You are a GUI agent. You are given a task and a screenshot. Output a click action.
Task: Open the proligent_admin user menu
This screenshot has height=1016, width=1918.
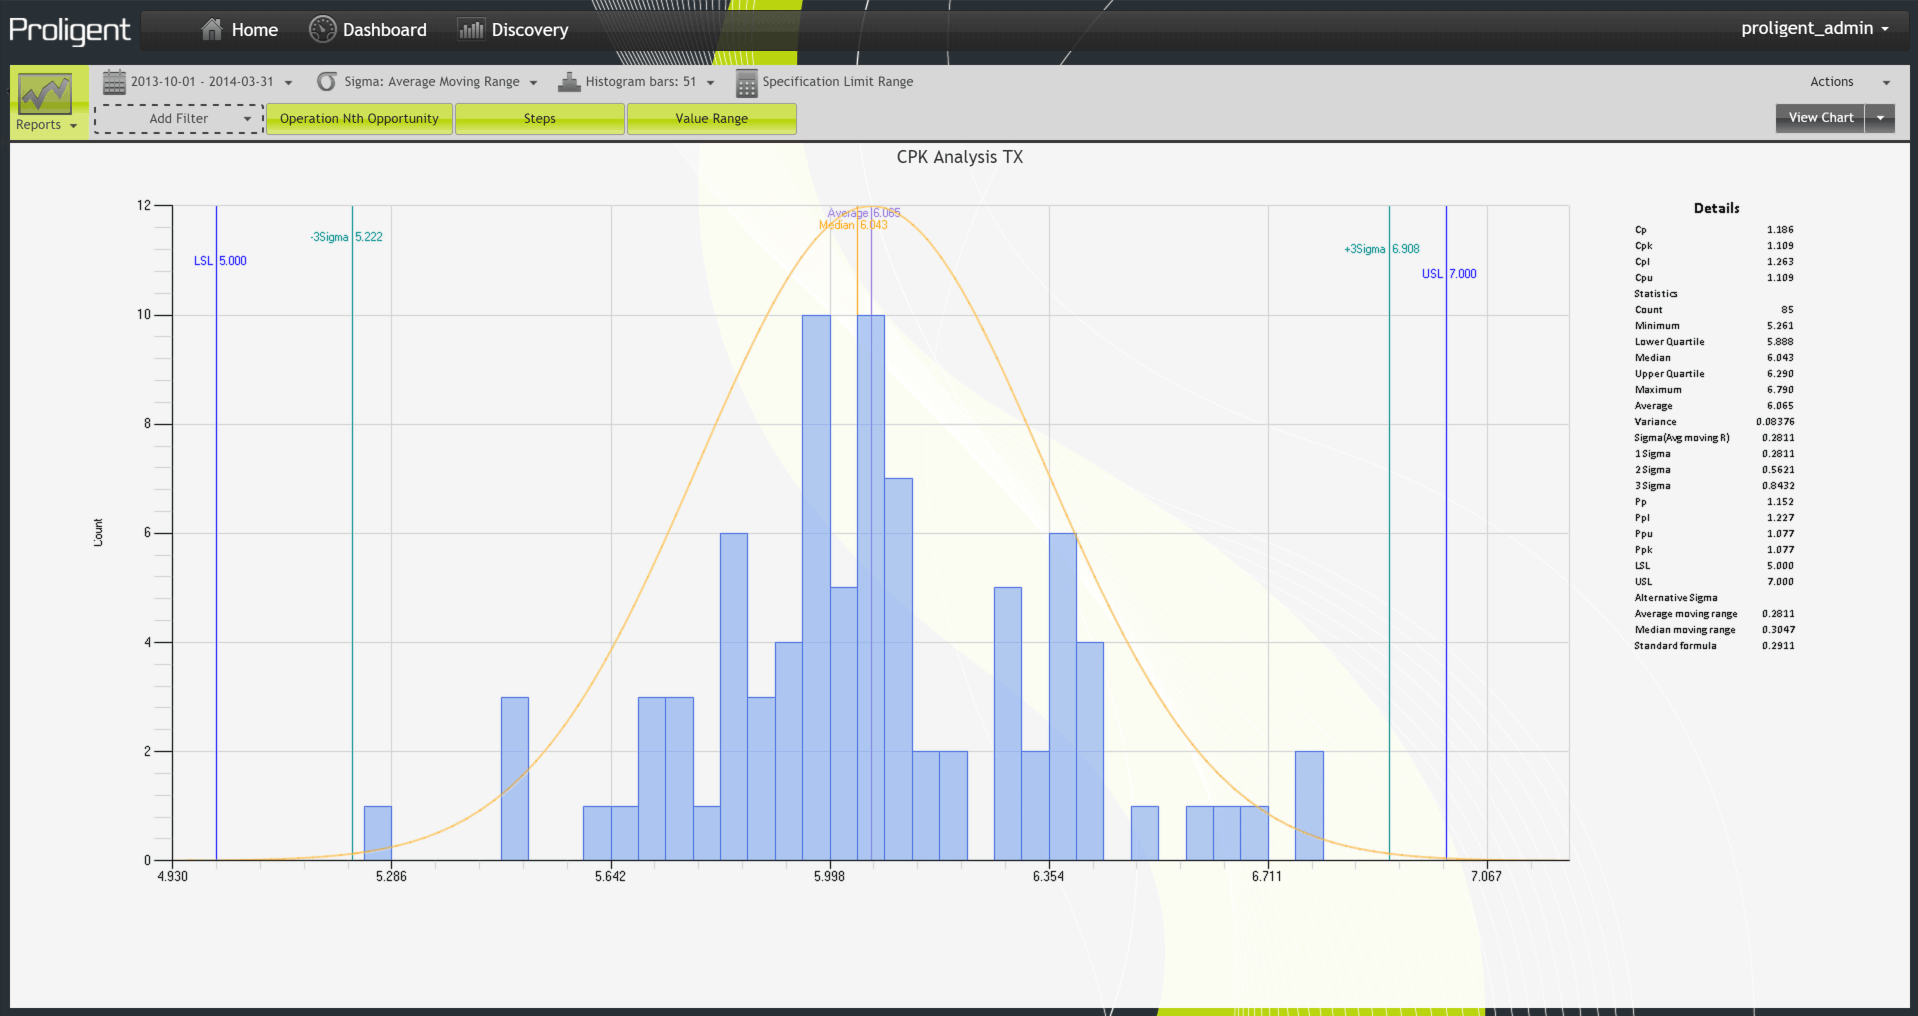[x=1814, y=28]
